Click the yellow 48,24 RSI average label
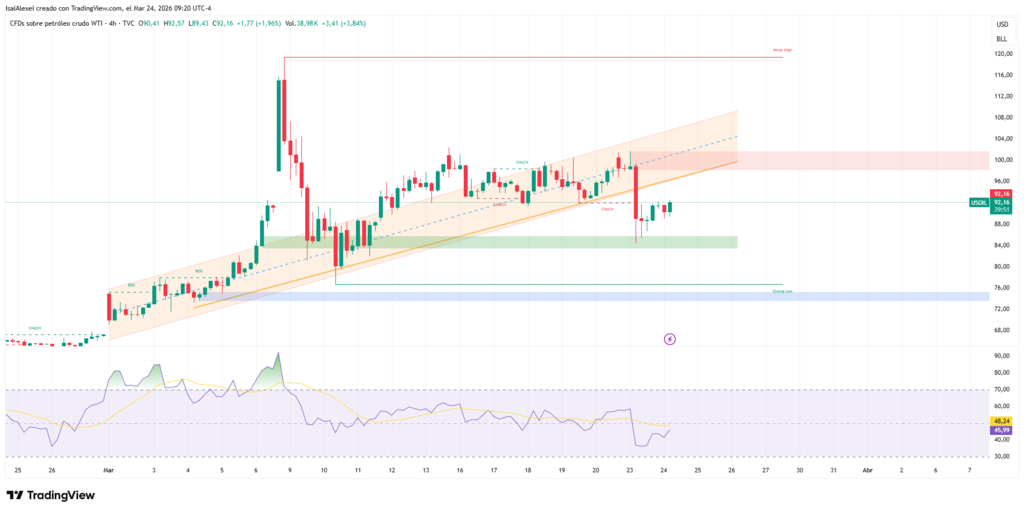The height and width of the screenshot is (512, 1024). (1001, 421)
